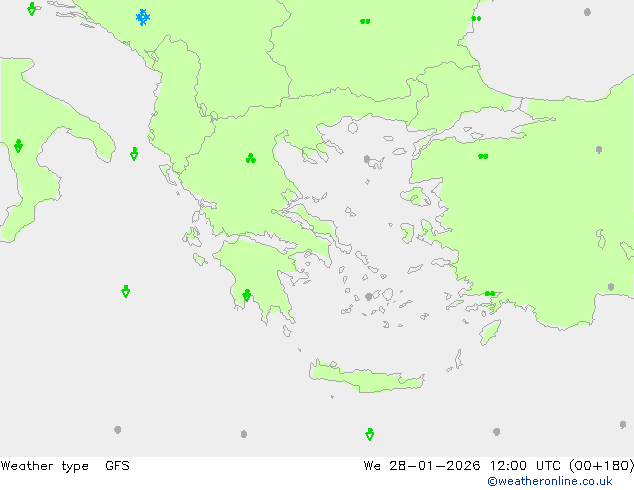634x490 pixels.
Task: Select gray dot near Lemnos in the north Aegean
Action: 367,159
